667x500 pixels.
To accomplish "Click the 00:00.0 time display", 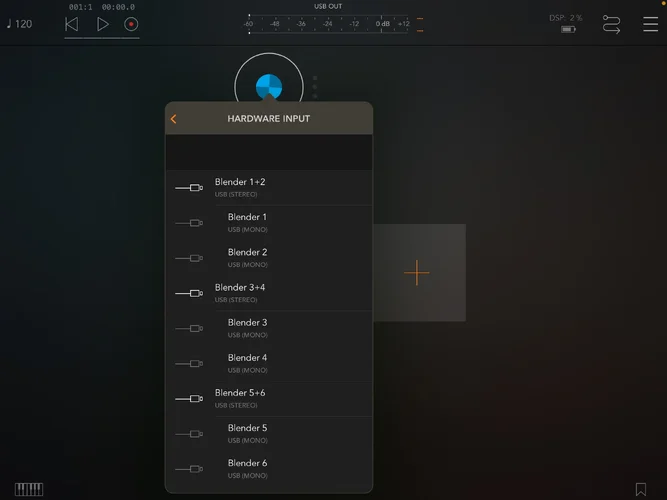I will tap(118, 7).
